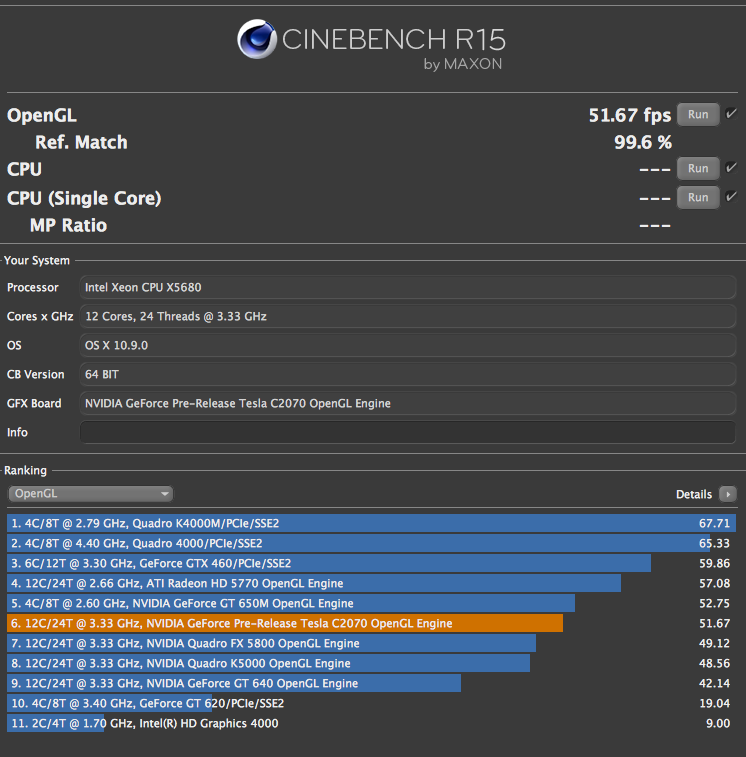746x757 pixels.
Task: Select ranking row ATI Radeon HD 5770
Action: click(x=371, y=583)
